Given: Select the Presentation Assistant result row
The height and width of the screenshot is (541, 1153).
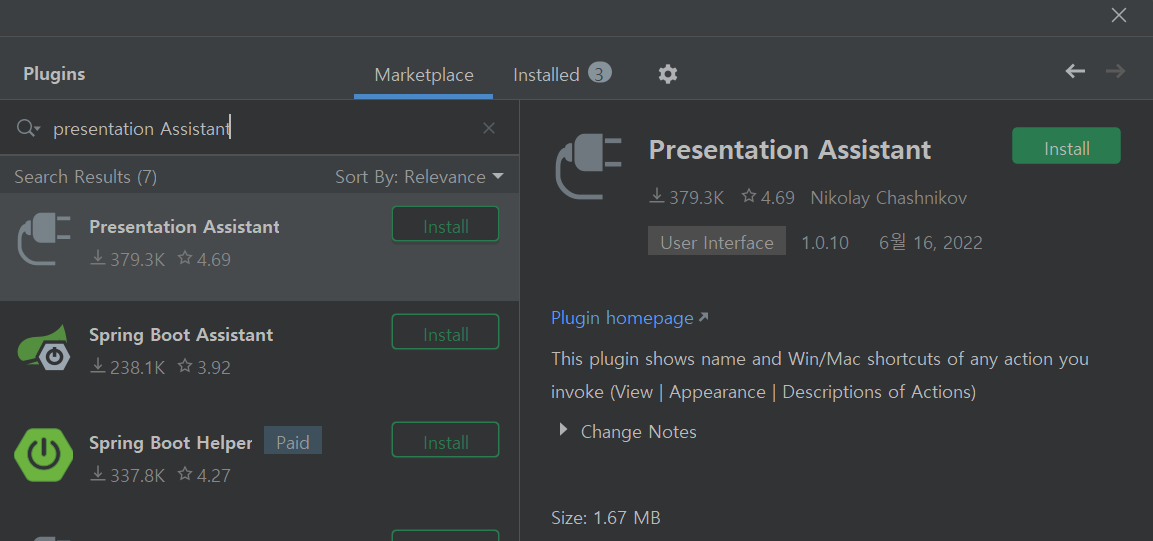Looking at the screenshot, I should [x=260, y=246].
